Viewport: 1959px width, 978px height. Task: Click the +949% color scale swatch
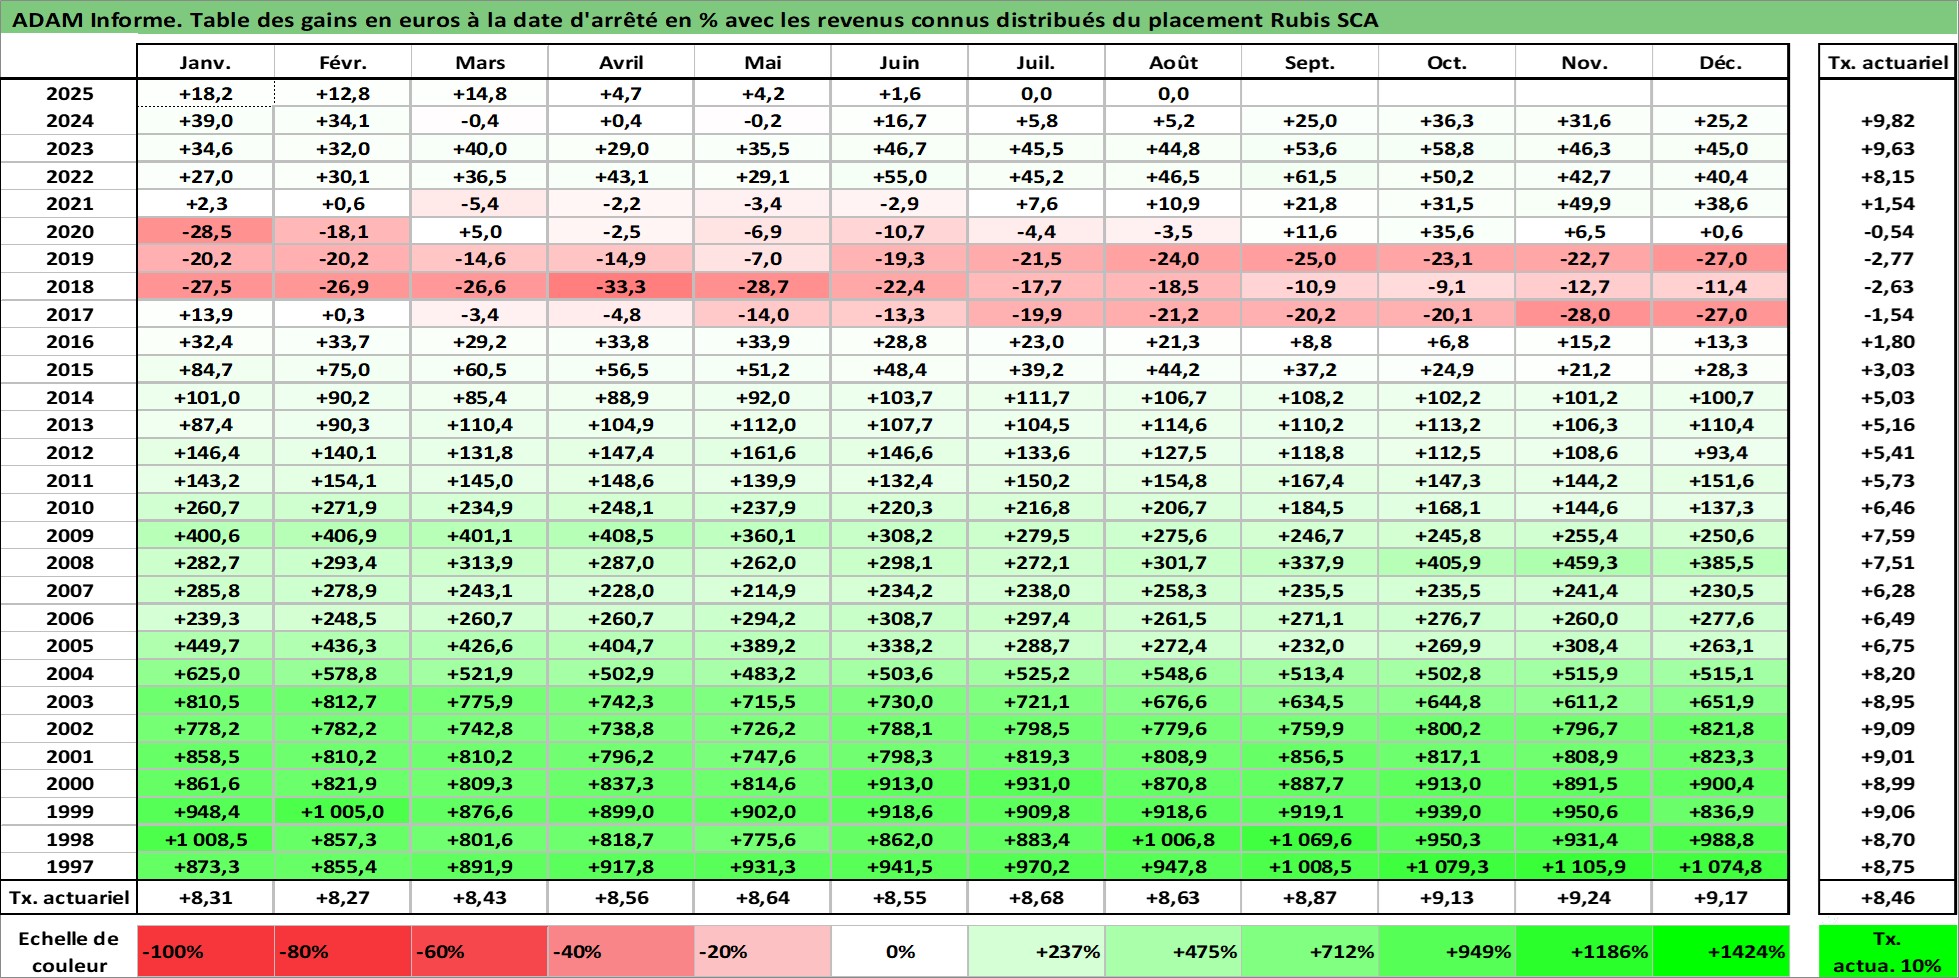click(x=1447, y=952)
